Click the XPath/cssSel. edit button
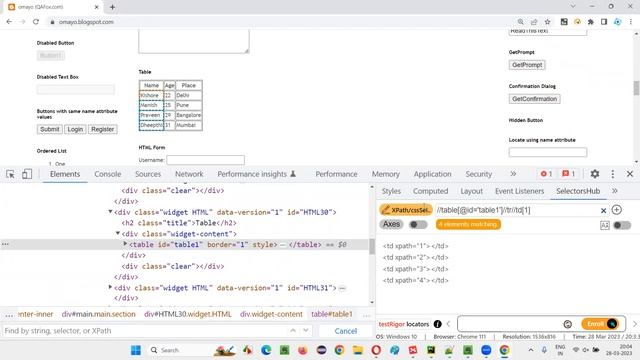640x360 pixels. [406, 210]
